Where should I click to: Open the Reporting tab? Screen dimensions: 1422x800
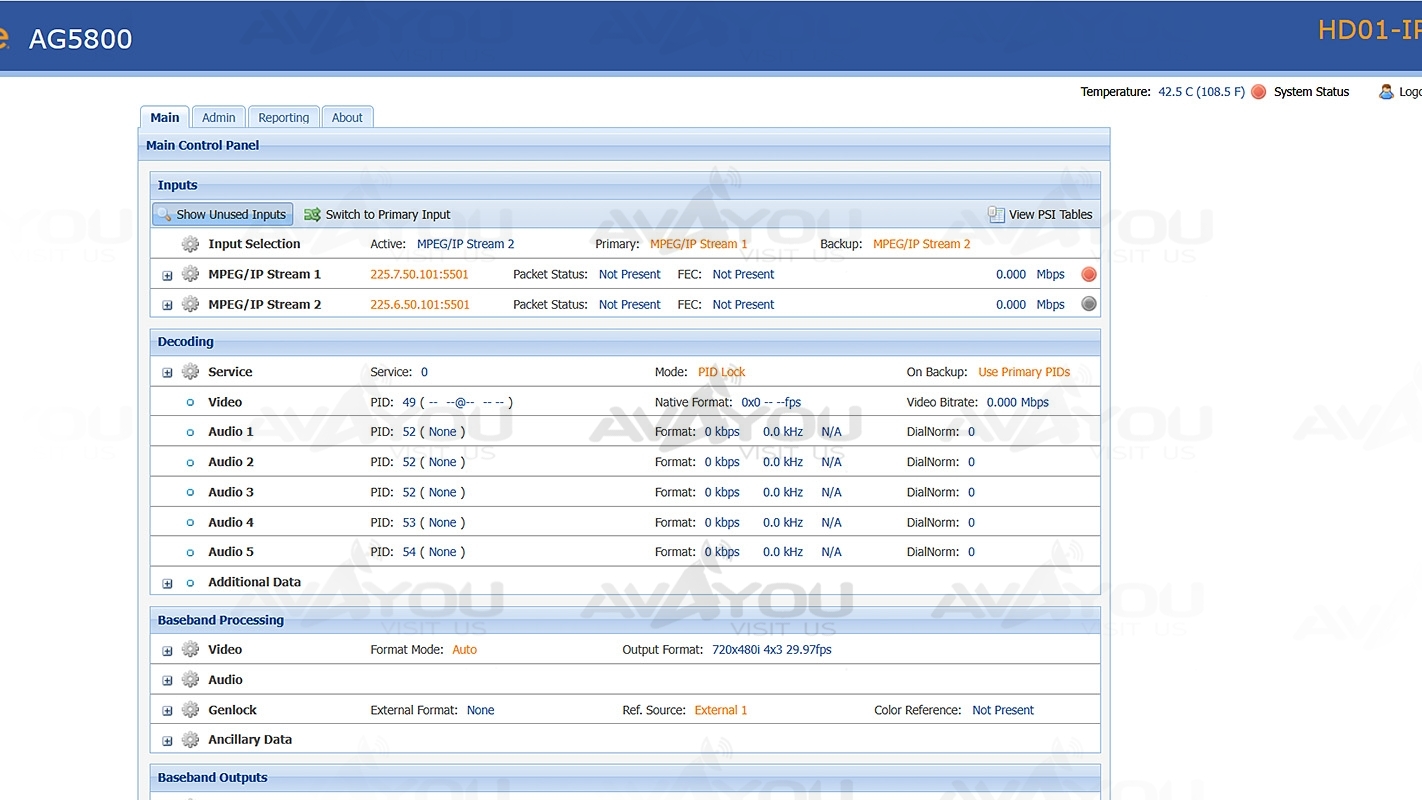pyautogui.click(x=283, y=117)
